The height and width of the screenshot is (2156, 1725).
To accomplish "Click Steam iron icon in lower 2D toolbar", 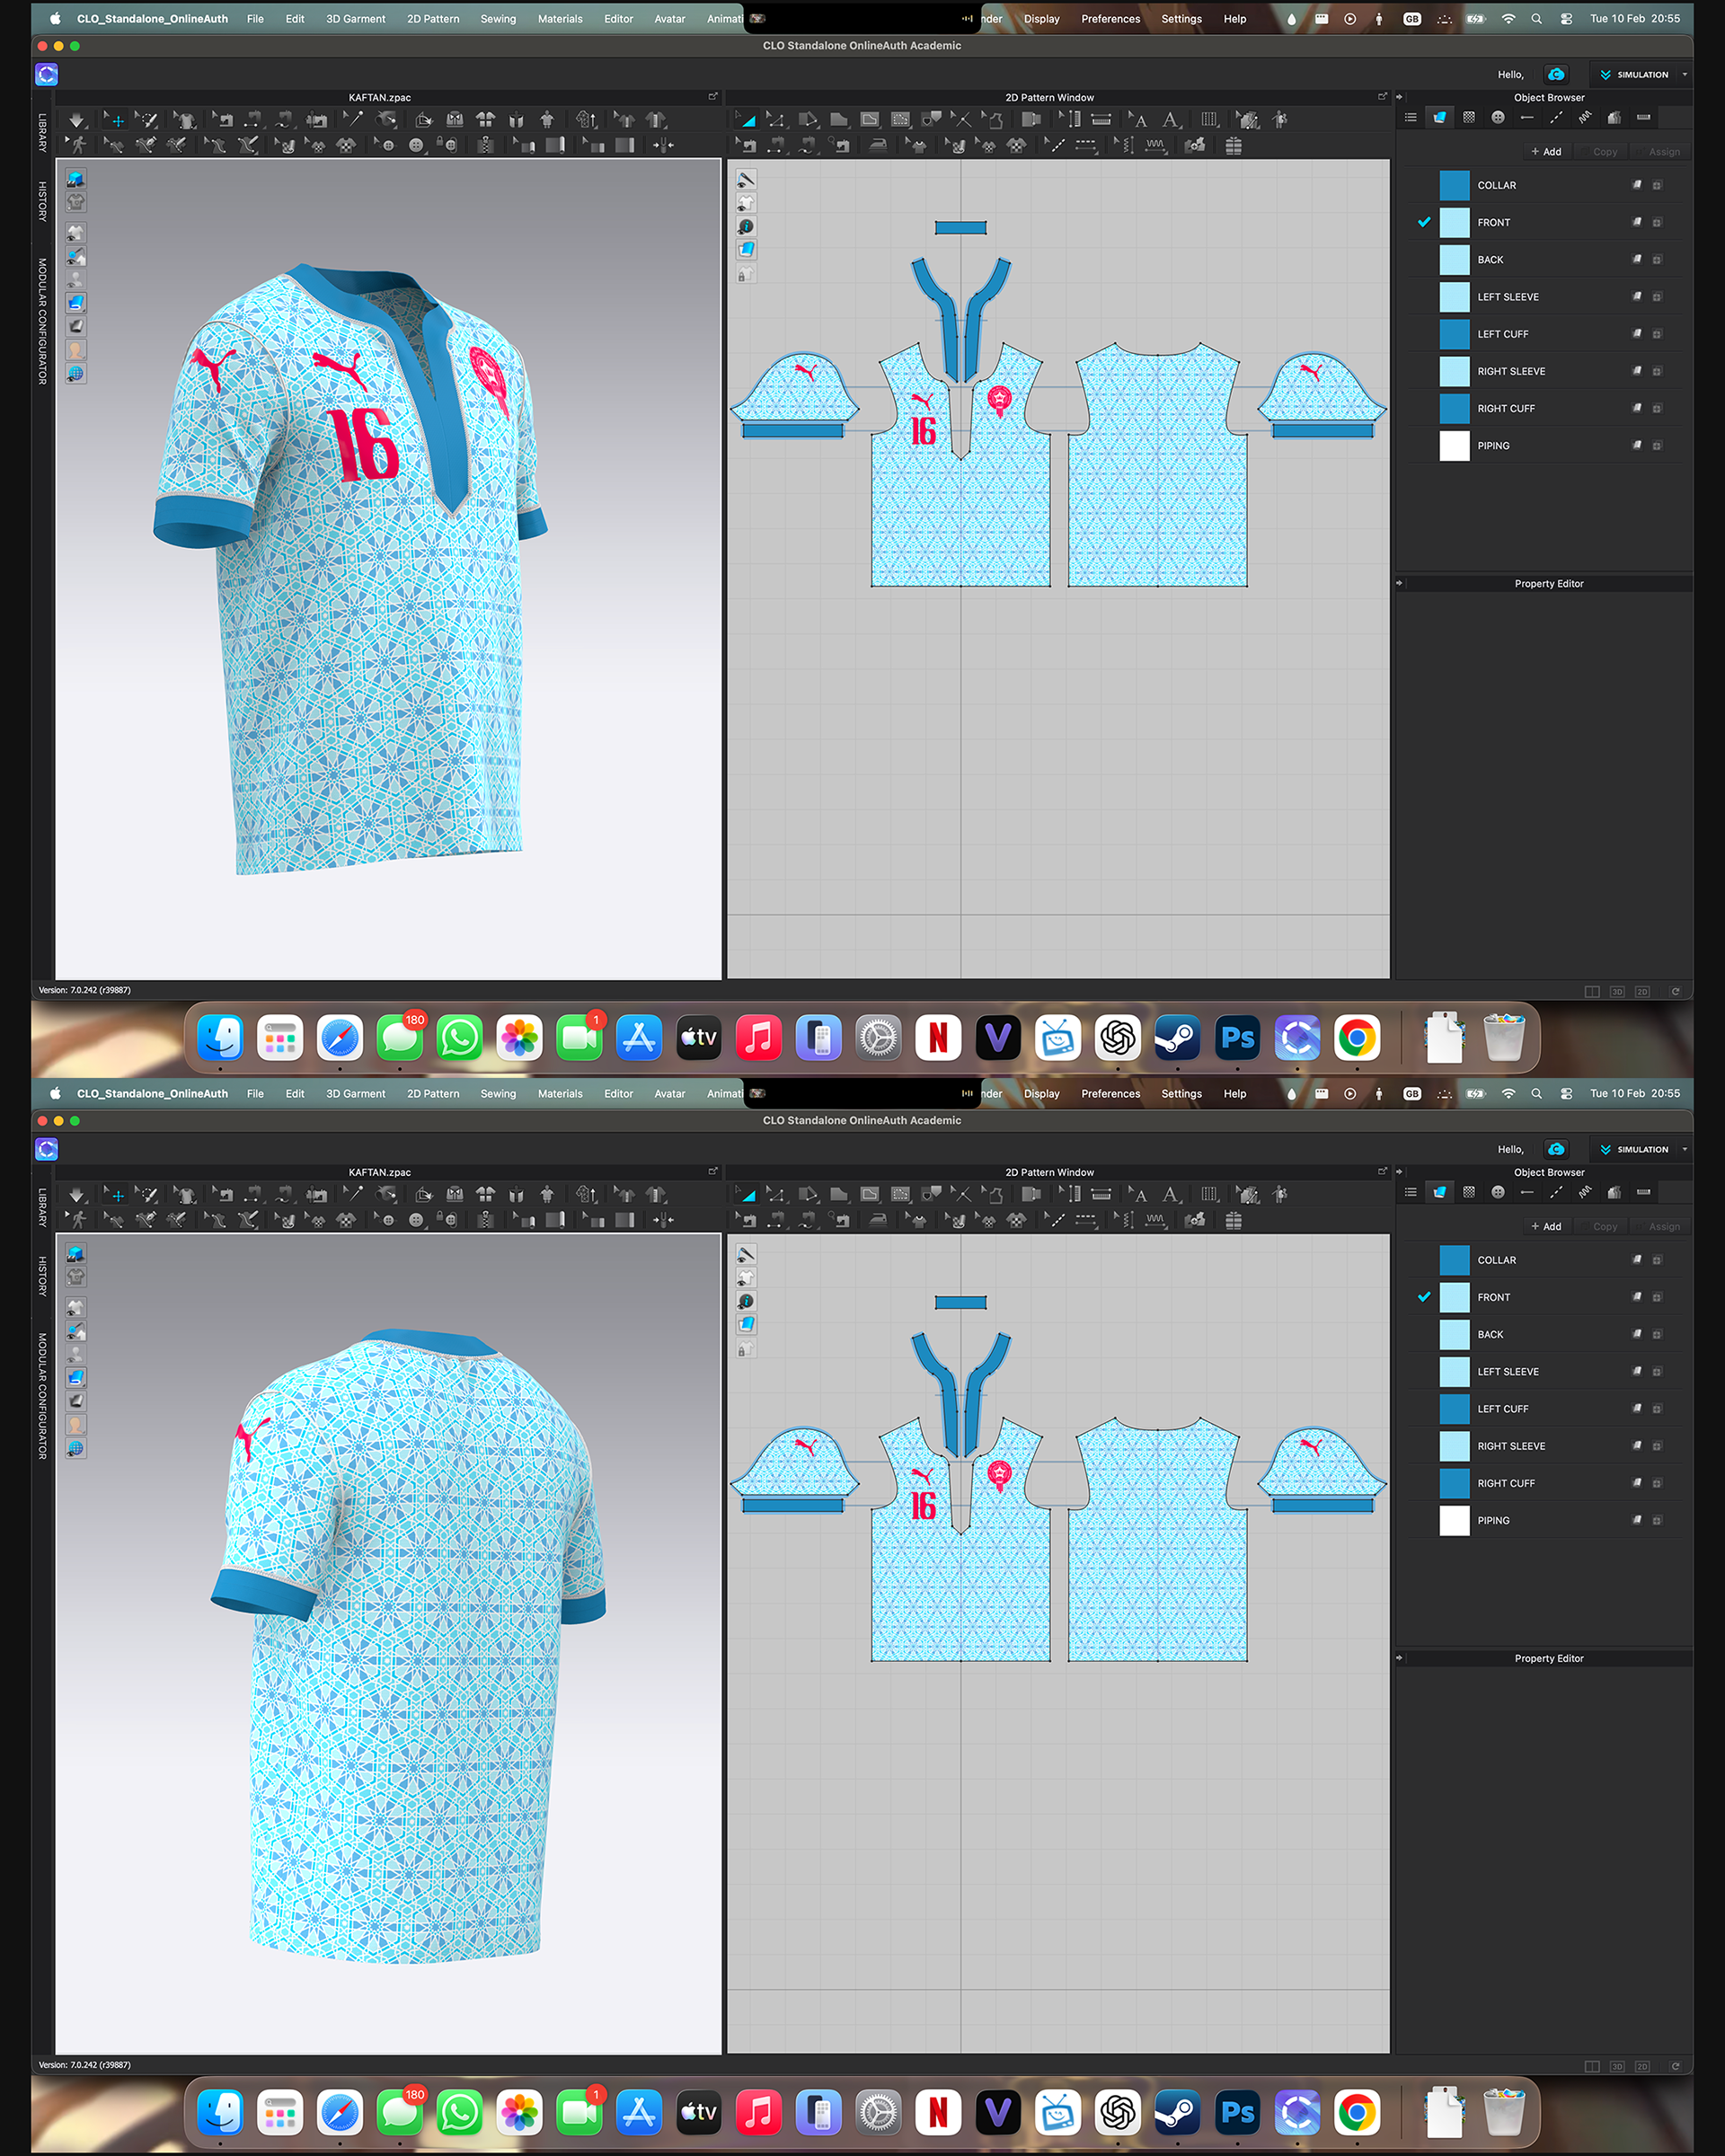I will pos(878,1220).
